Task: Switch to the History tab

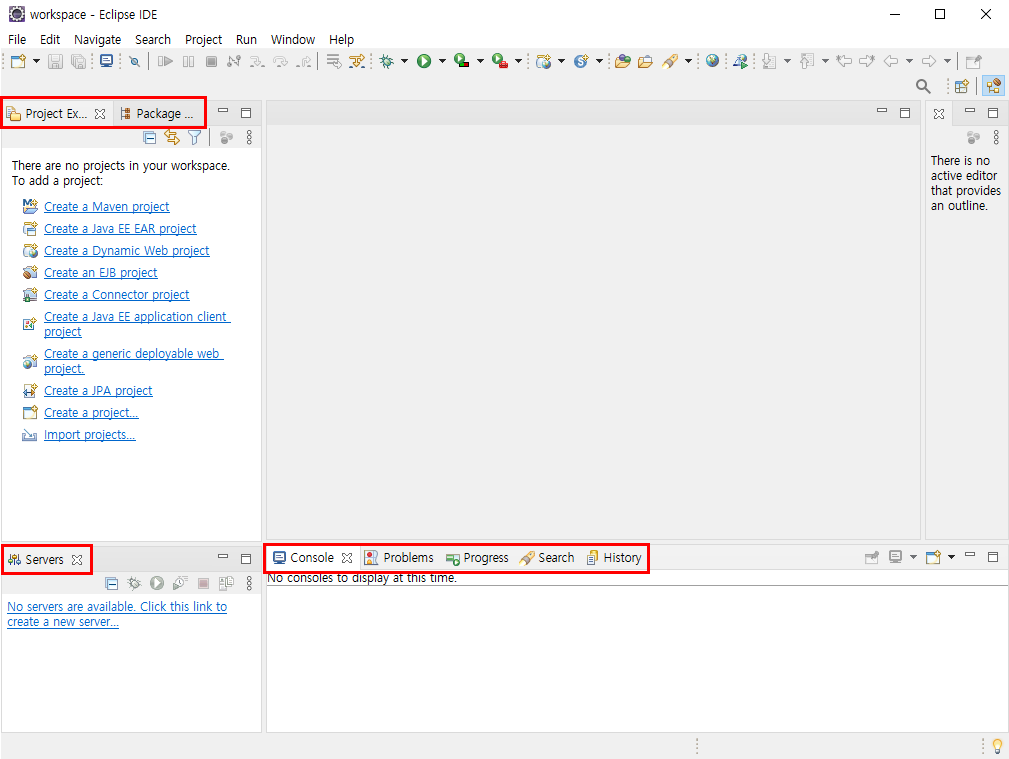Action: (x=614, y=558)
